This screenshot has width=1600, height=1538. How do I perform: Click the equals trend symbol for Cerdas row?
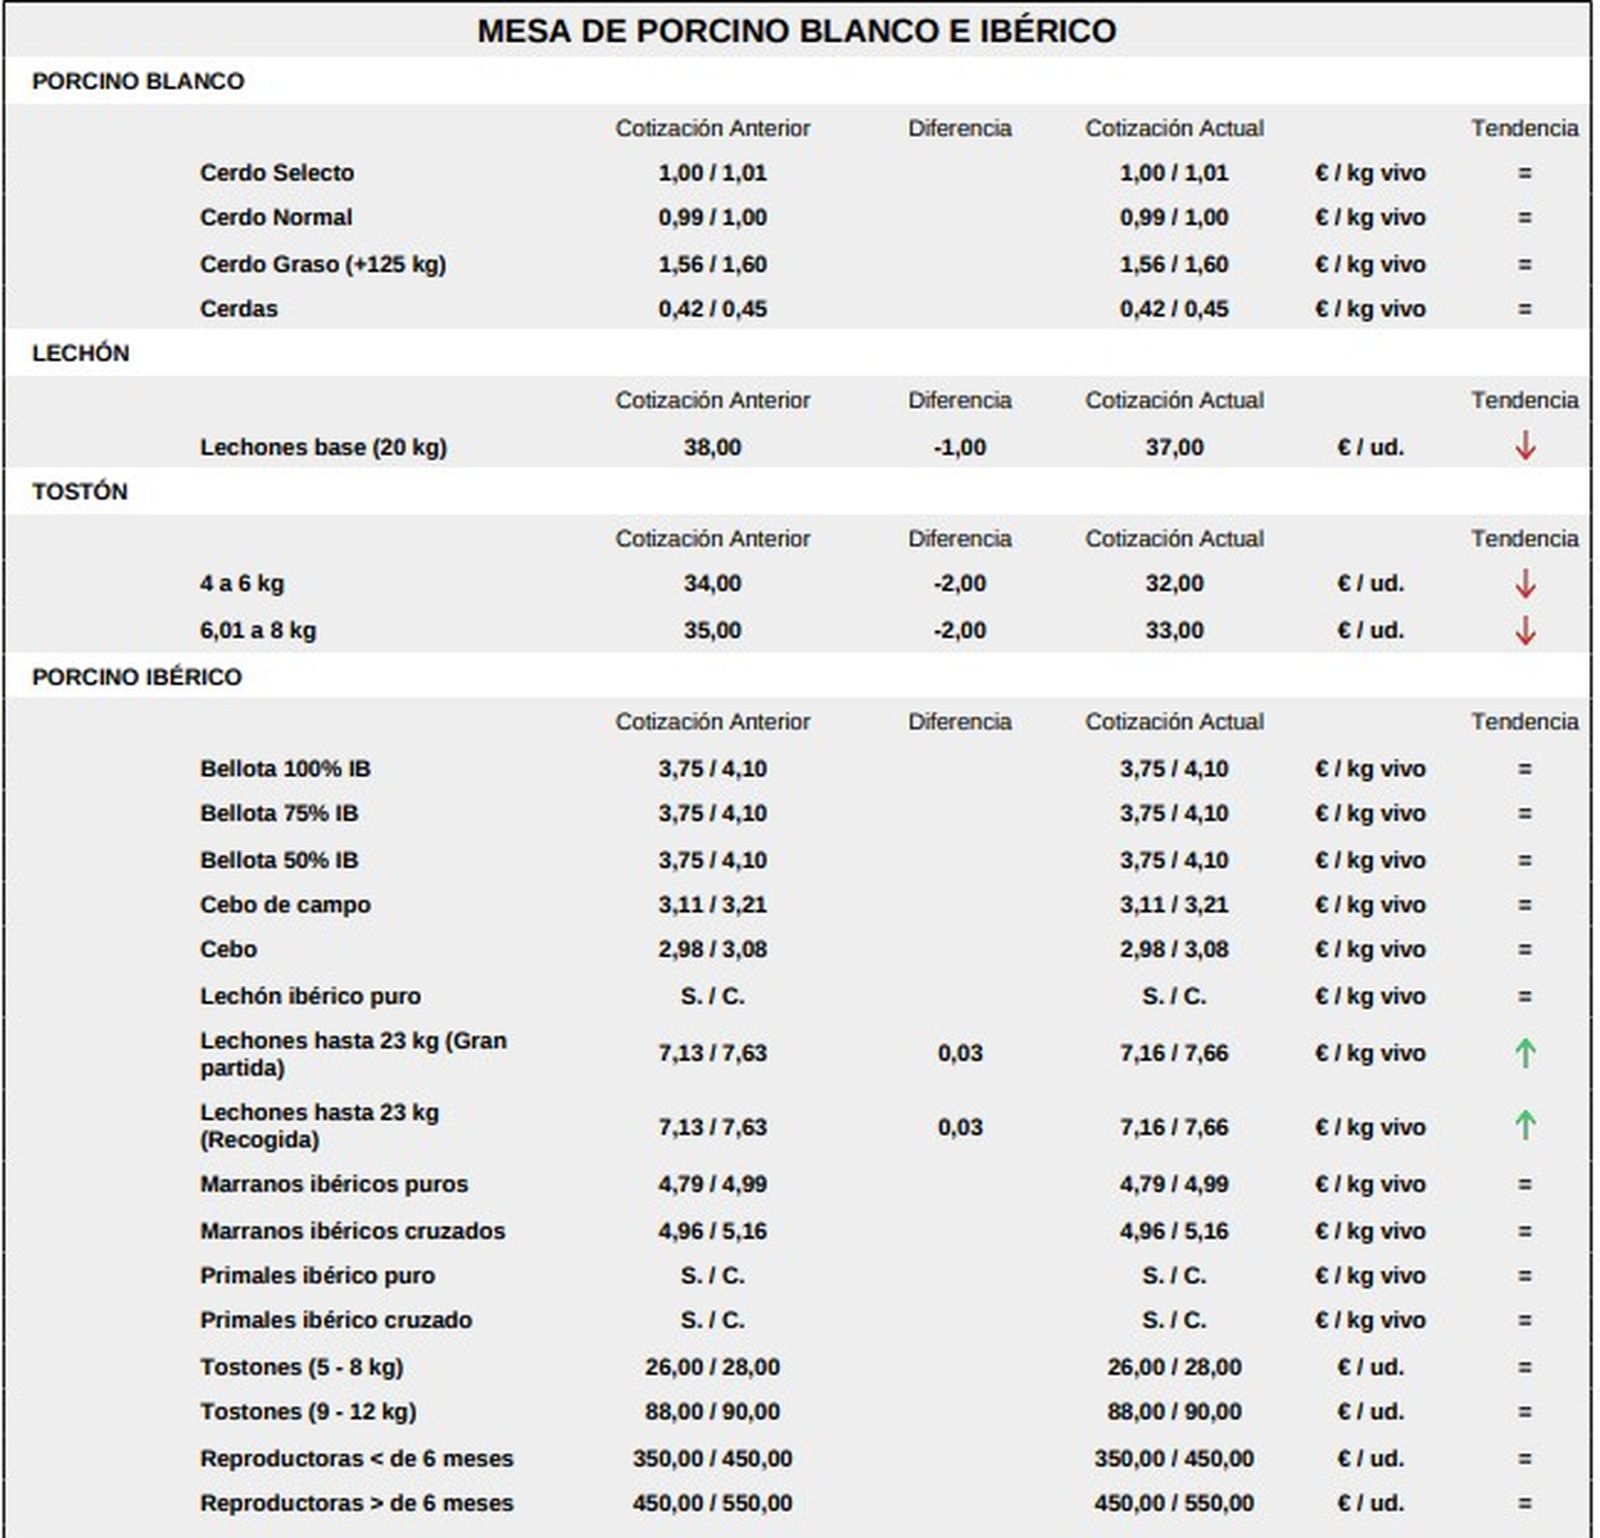click(1524, 309)
